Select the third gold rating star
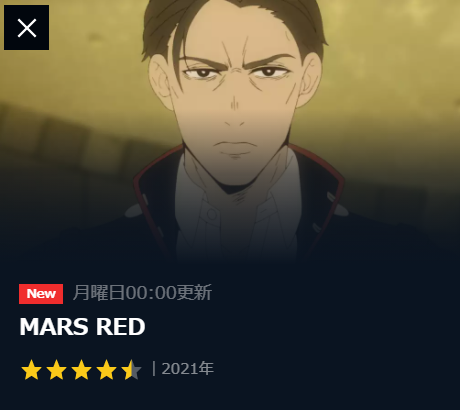460x410 pixels. 81,369
